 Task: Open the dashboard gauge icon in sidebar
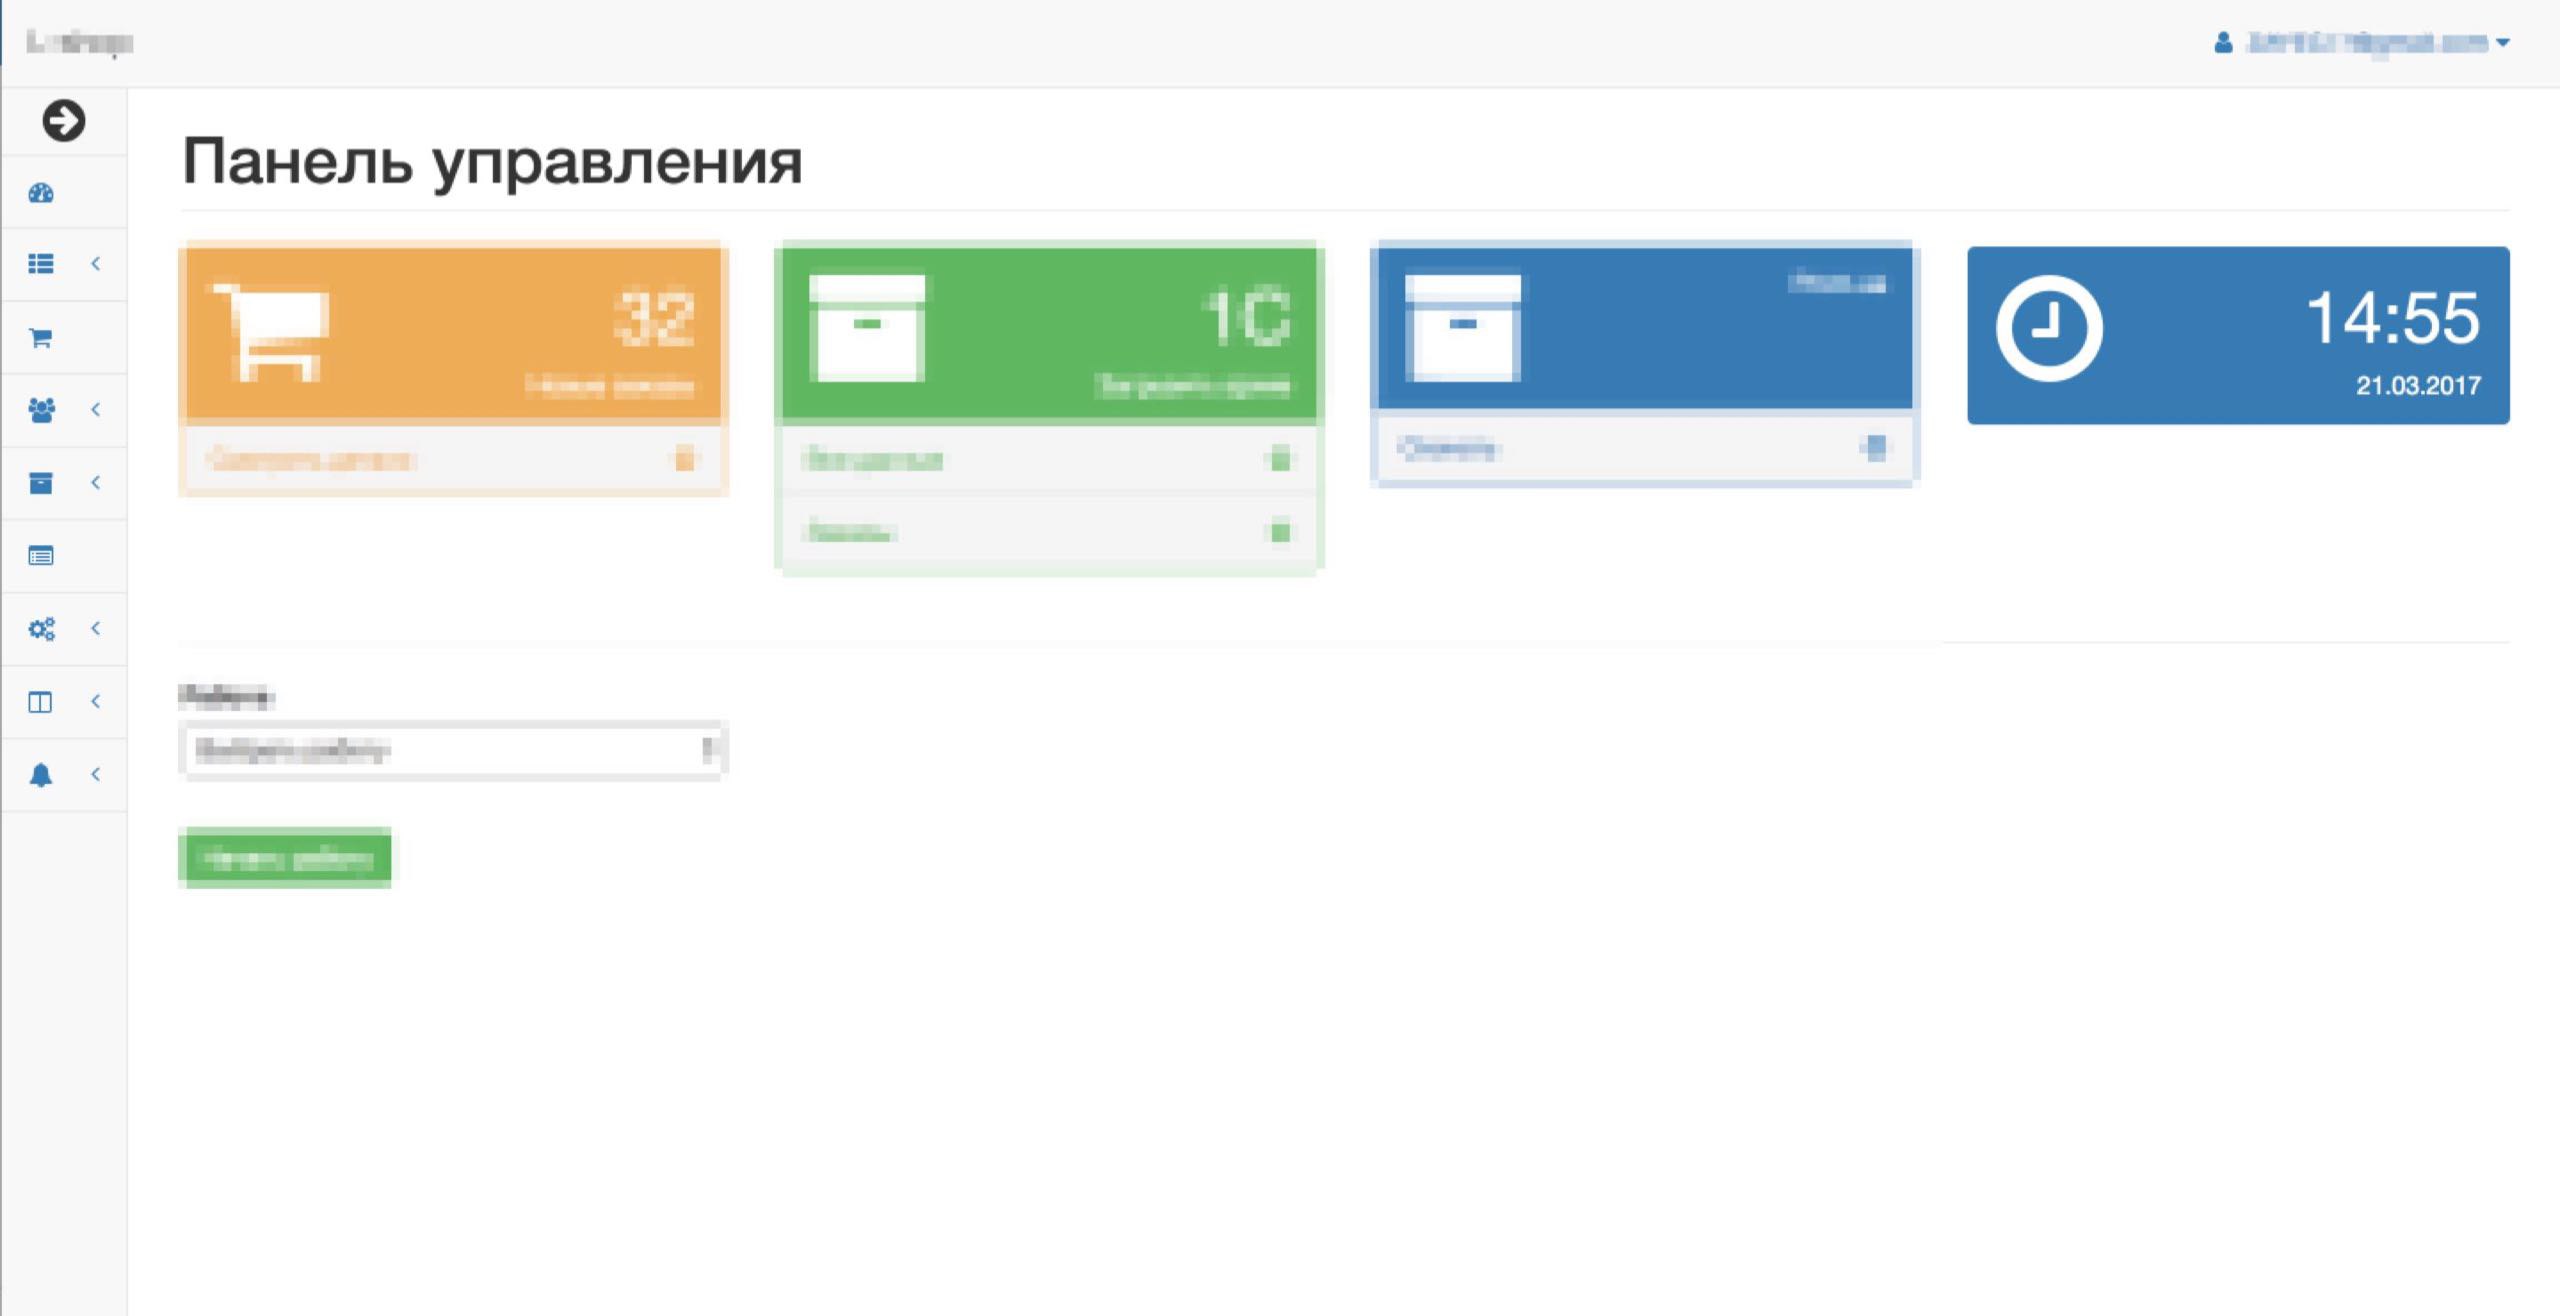pyautogui.click(x=41, y=193)
